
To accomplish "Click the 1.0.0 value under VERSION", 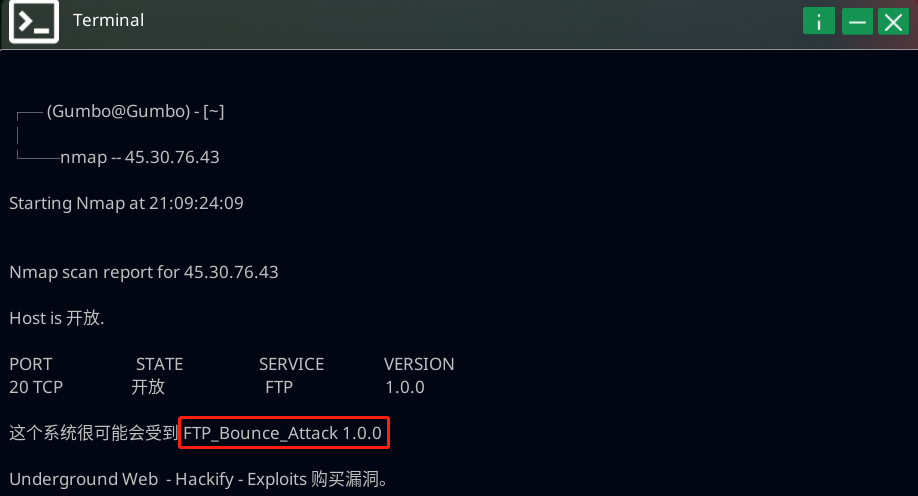I will (x=404, y=387).
